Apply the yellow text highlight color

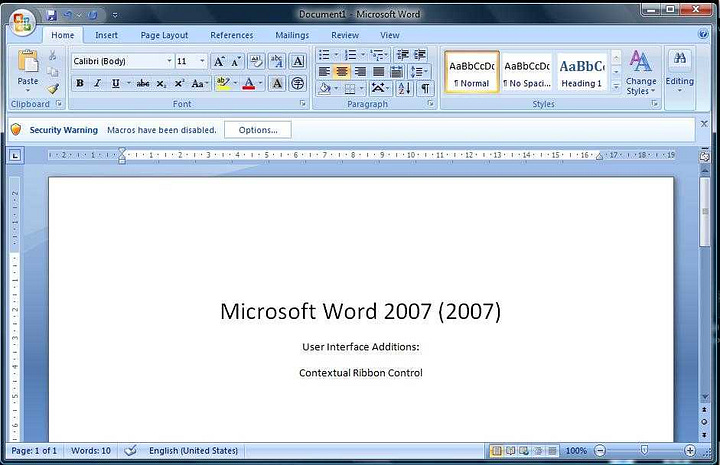(223, 84)
